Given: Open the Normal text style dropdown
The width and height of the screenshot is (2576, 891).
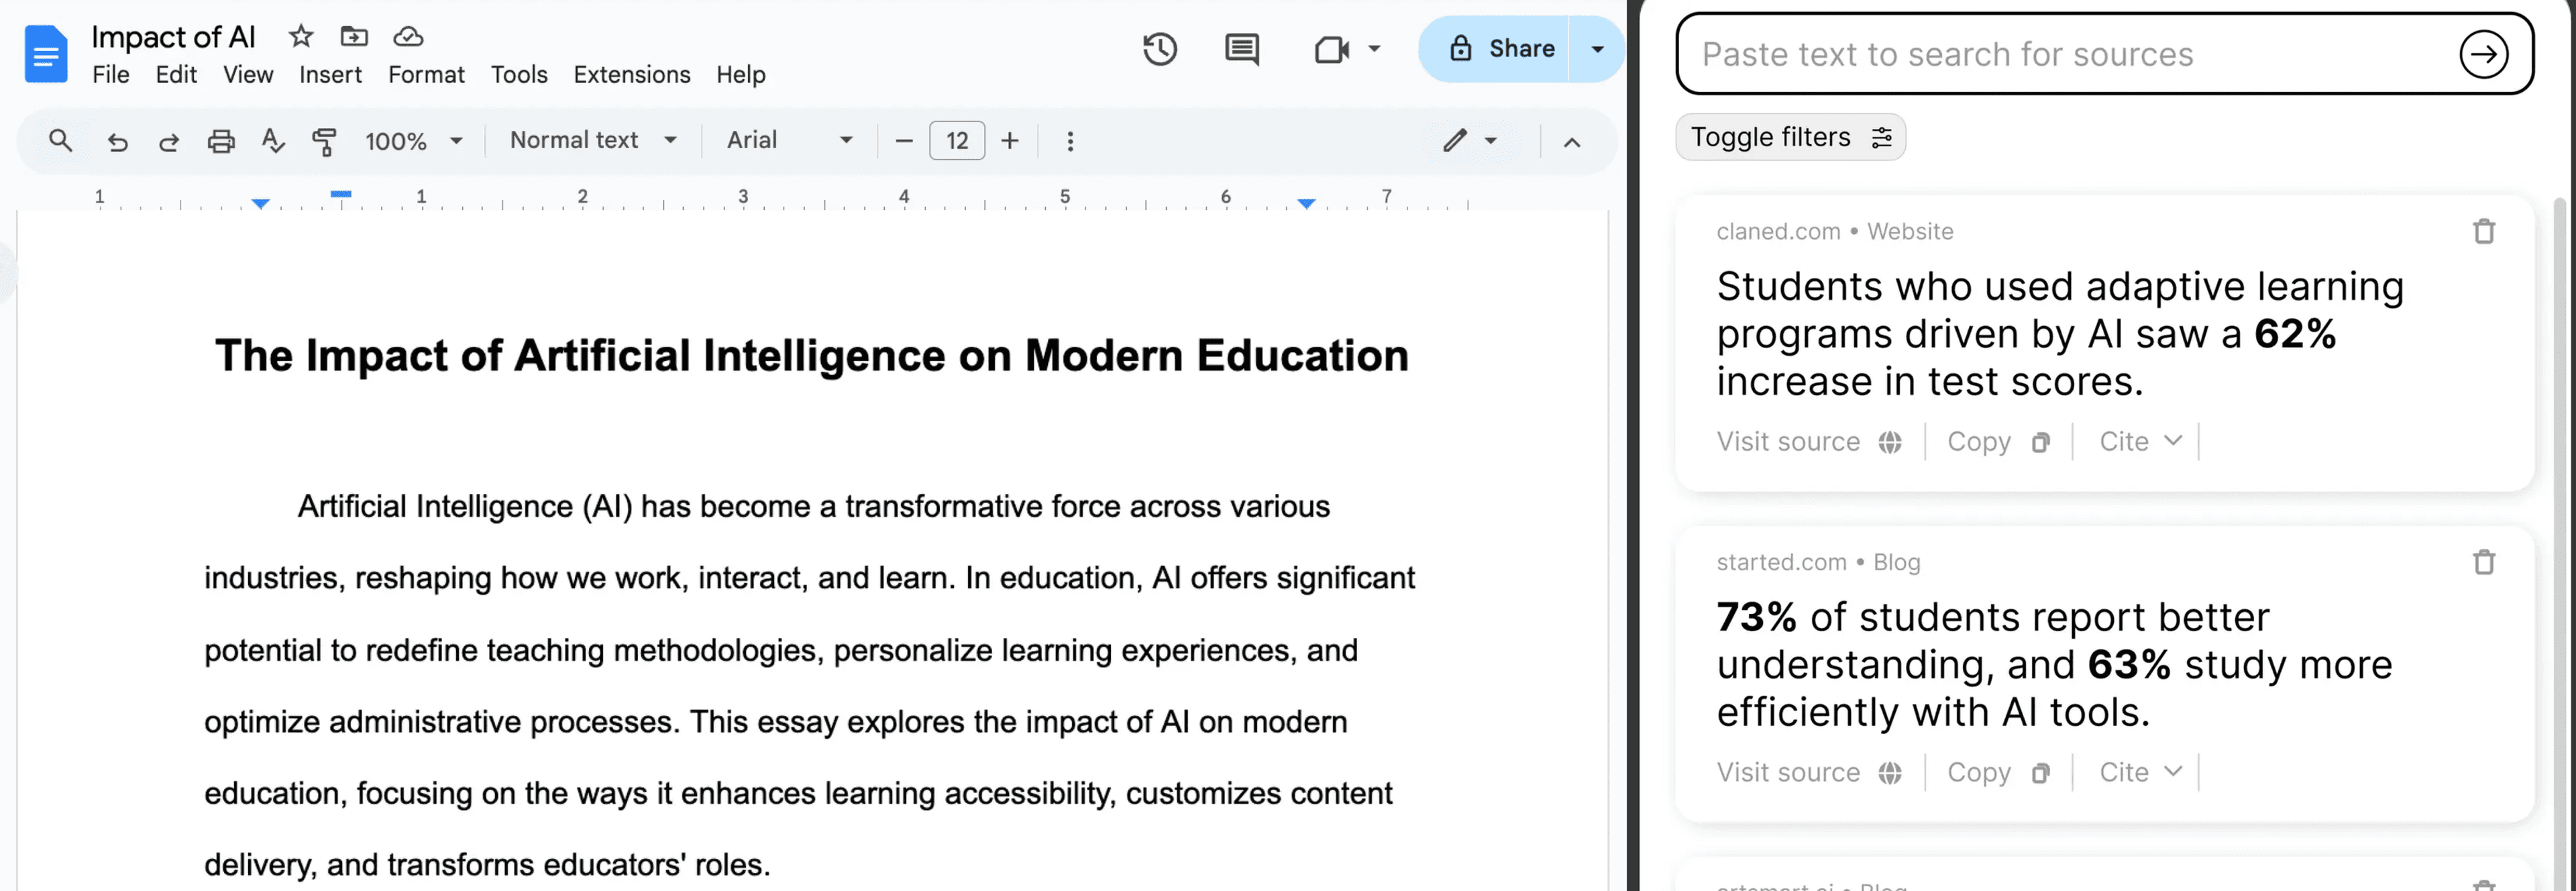Looking at the screenshot, I should coord(593,140).
